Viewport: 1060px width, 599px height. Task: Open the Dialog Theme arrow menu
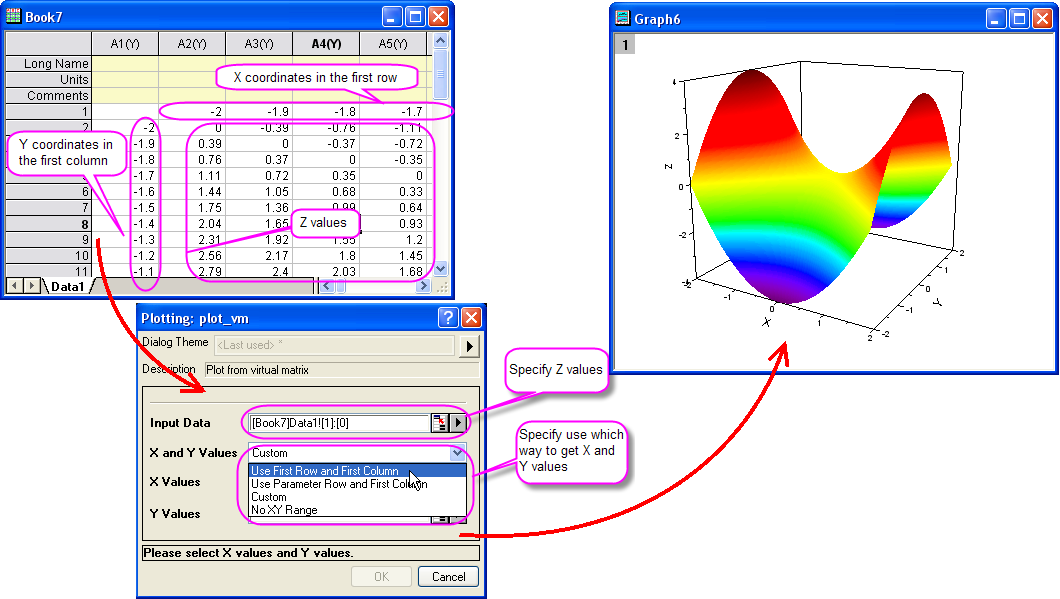coord(469,346)
